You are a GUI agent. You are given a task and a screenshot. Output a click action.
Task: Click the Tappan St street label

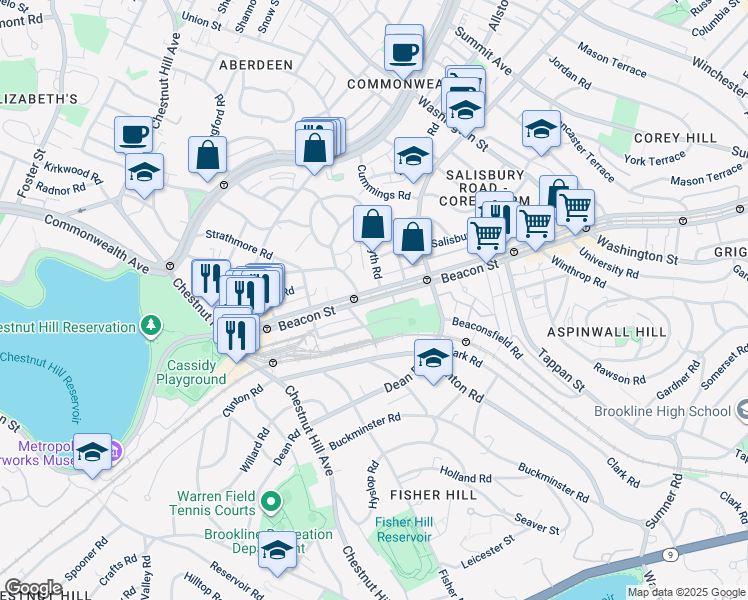561,371
